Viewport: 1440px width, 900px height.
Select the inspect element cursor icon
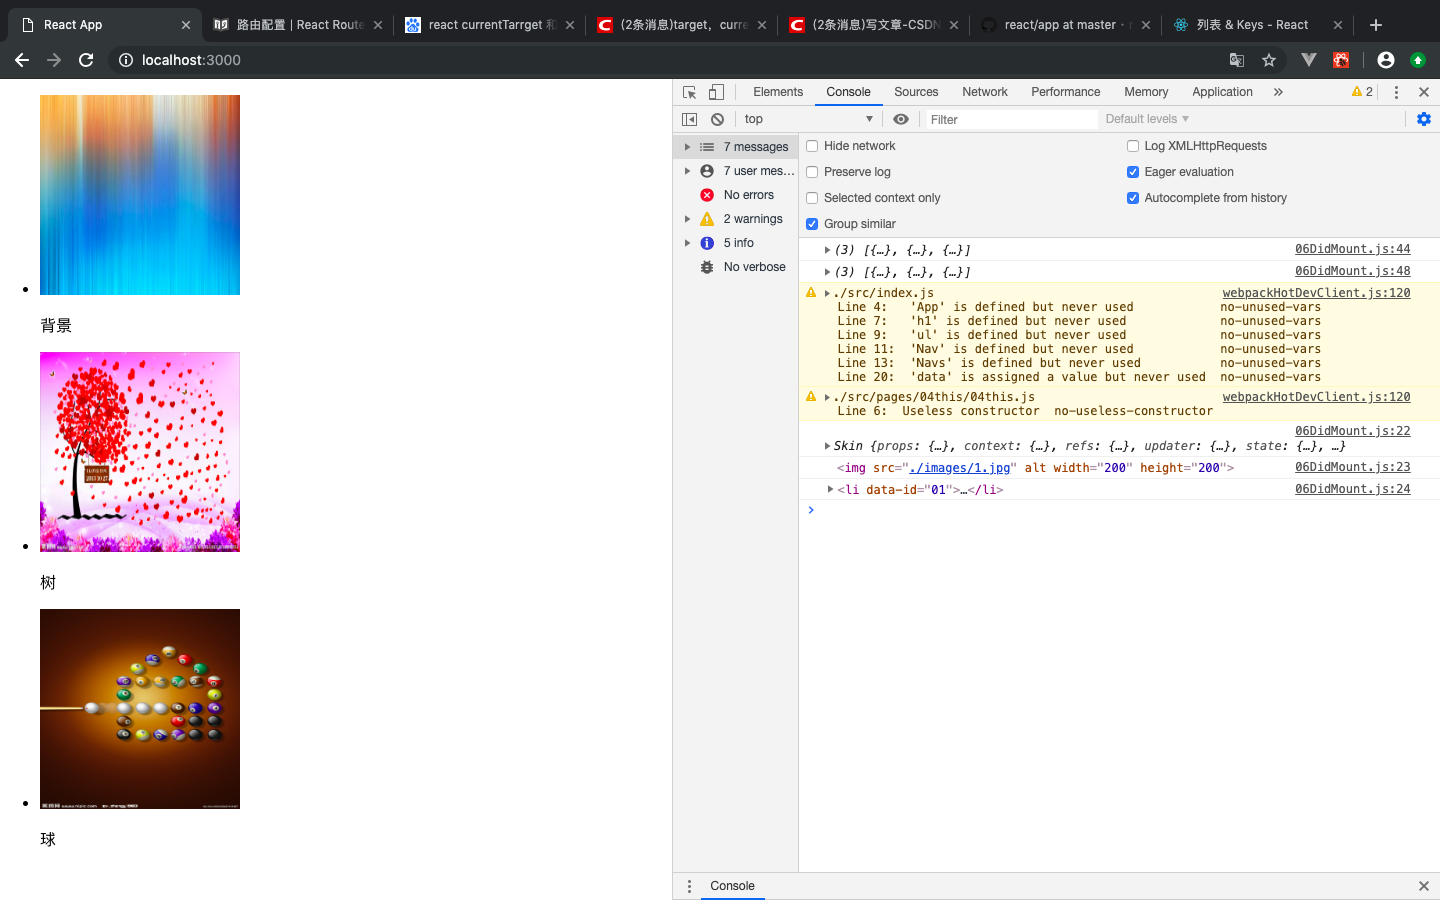point(688,91)
